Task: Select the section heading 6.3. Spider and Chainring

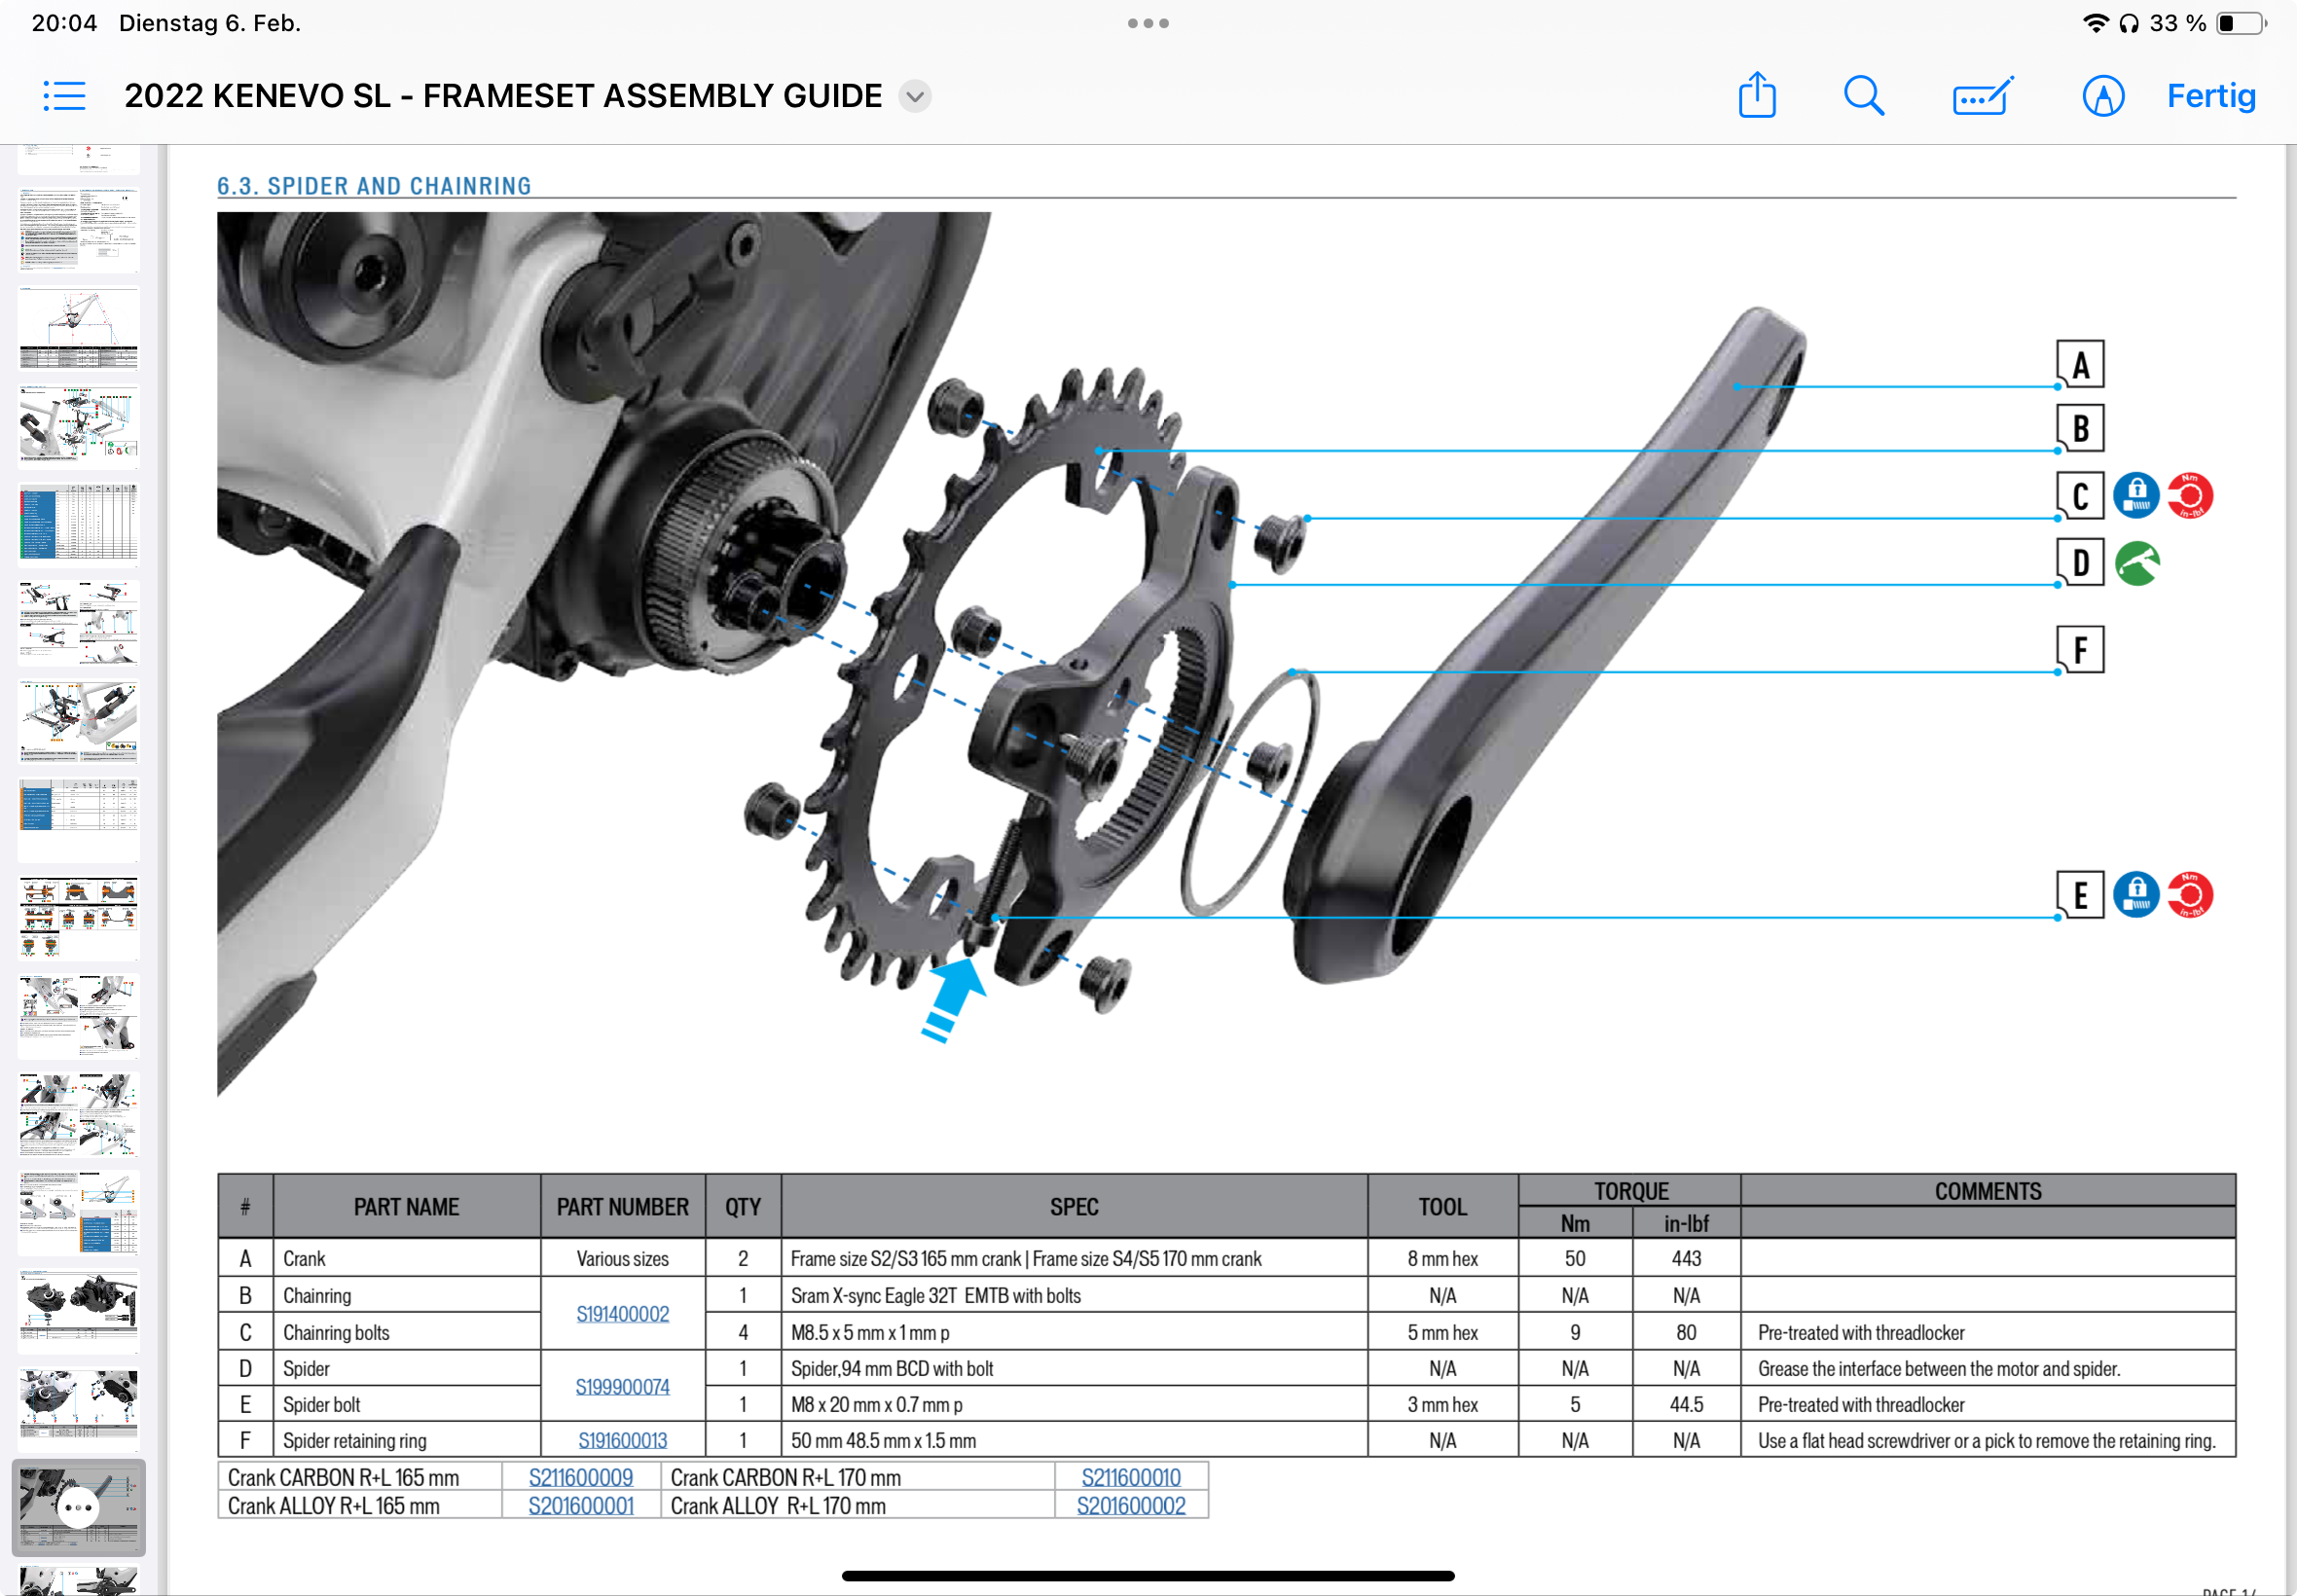Action: (374, 186)
